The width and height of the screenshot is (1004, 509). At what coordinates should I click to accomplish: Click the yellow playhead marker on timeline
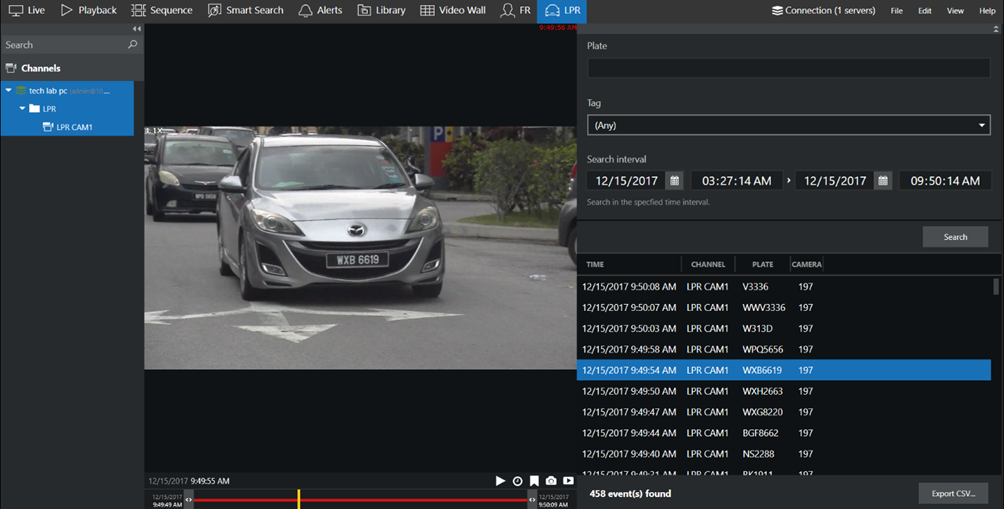tap(298, 498)
